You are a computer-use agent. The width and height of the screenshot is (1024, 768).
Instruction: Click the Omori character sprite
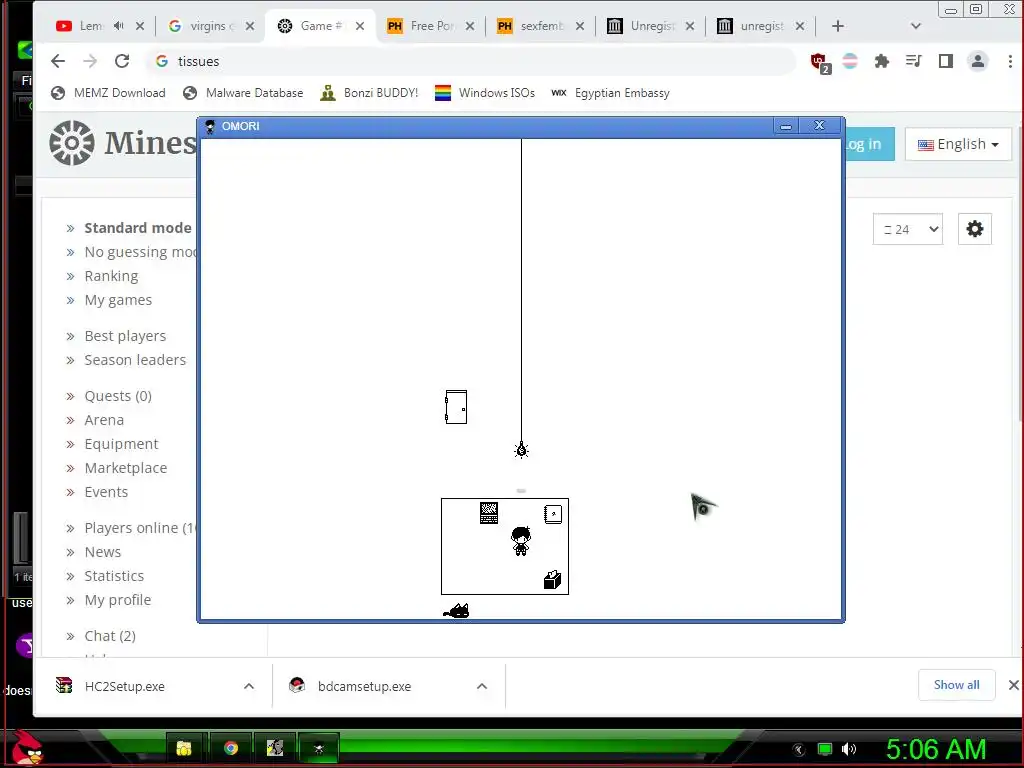click(520, 541)
